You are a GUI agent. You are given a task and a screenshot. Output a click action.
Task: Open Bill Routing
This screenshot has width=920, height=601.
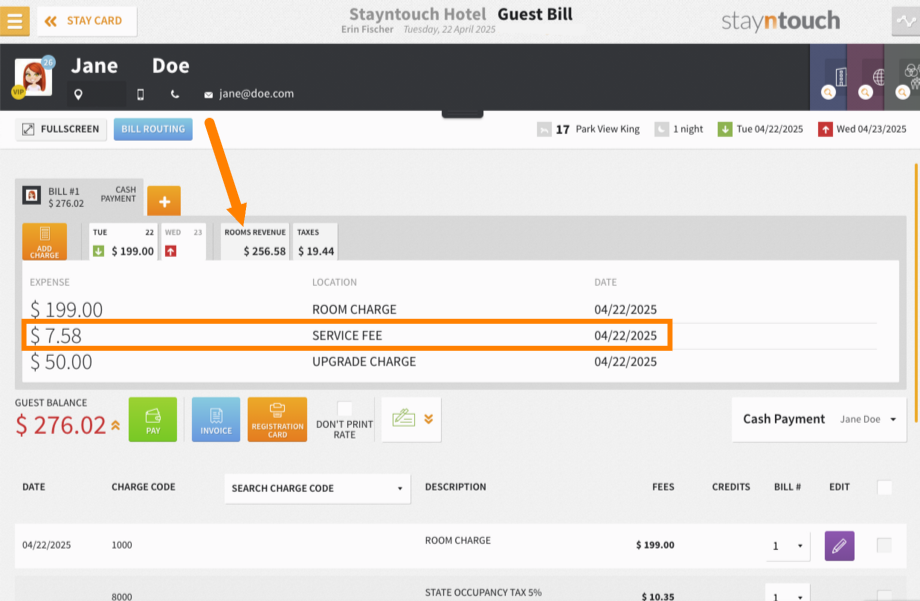(x=153, y=129)
